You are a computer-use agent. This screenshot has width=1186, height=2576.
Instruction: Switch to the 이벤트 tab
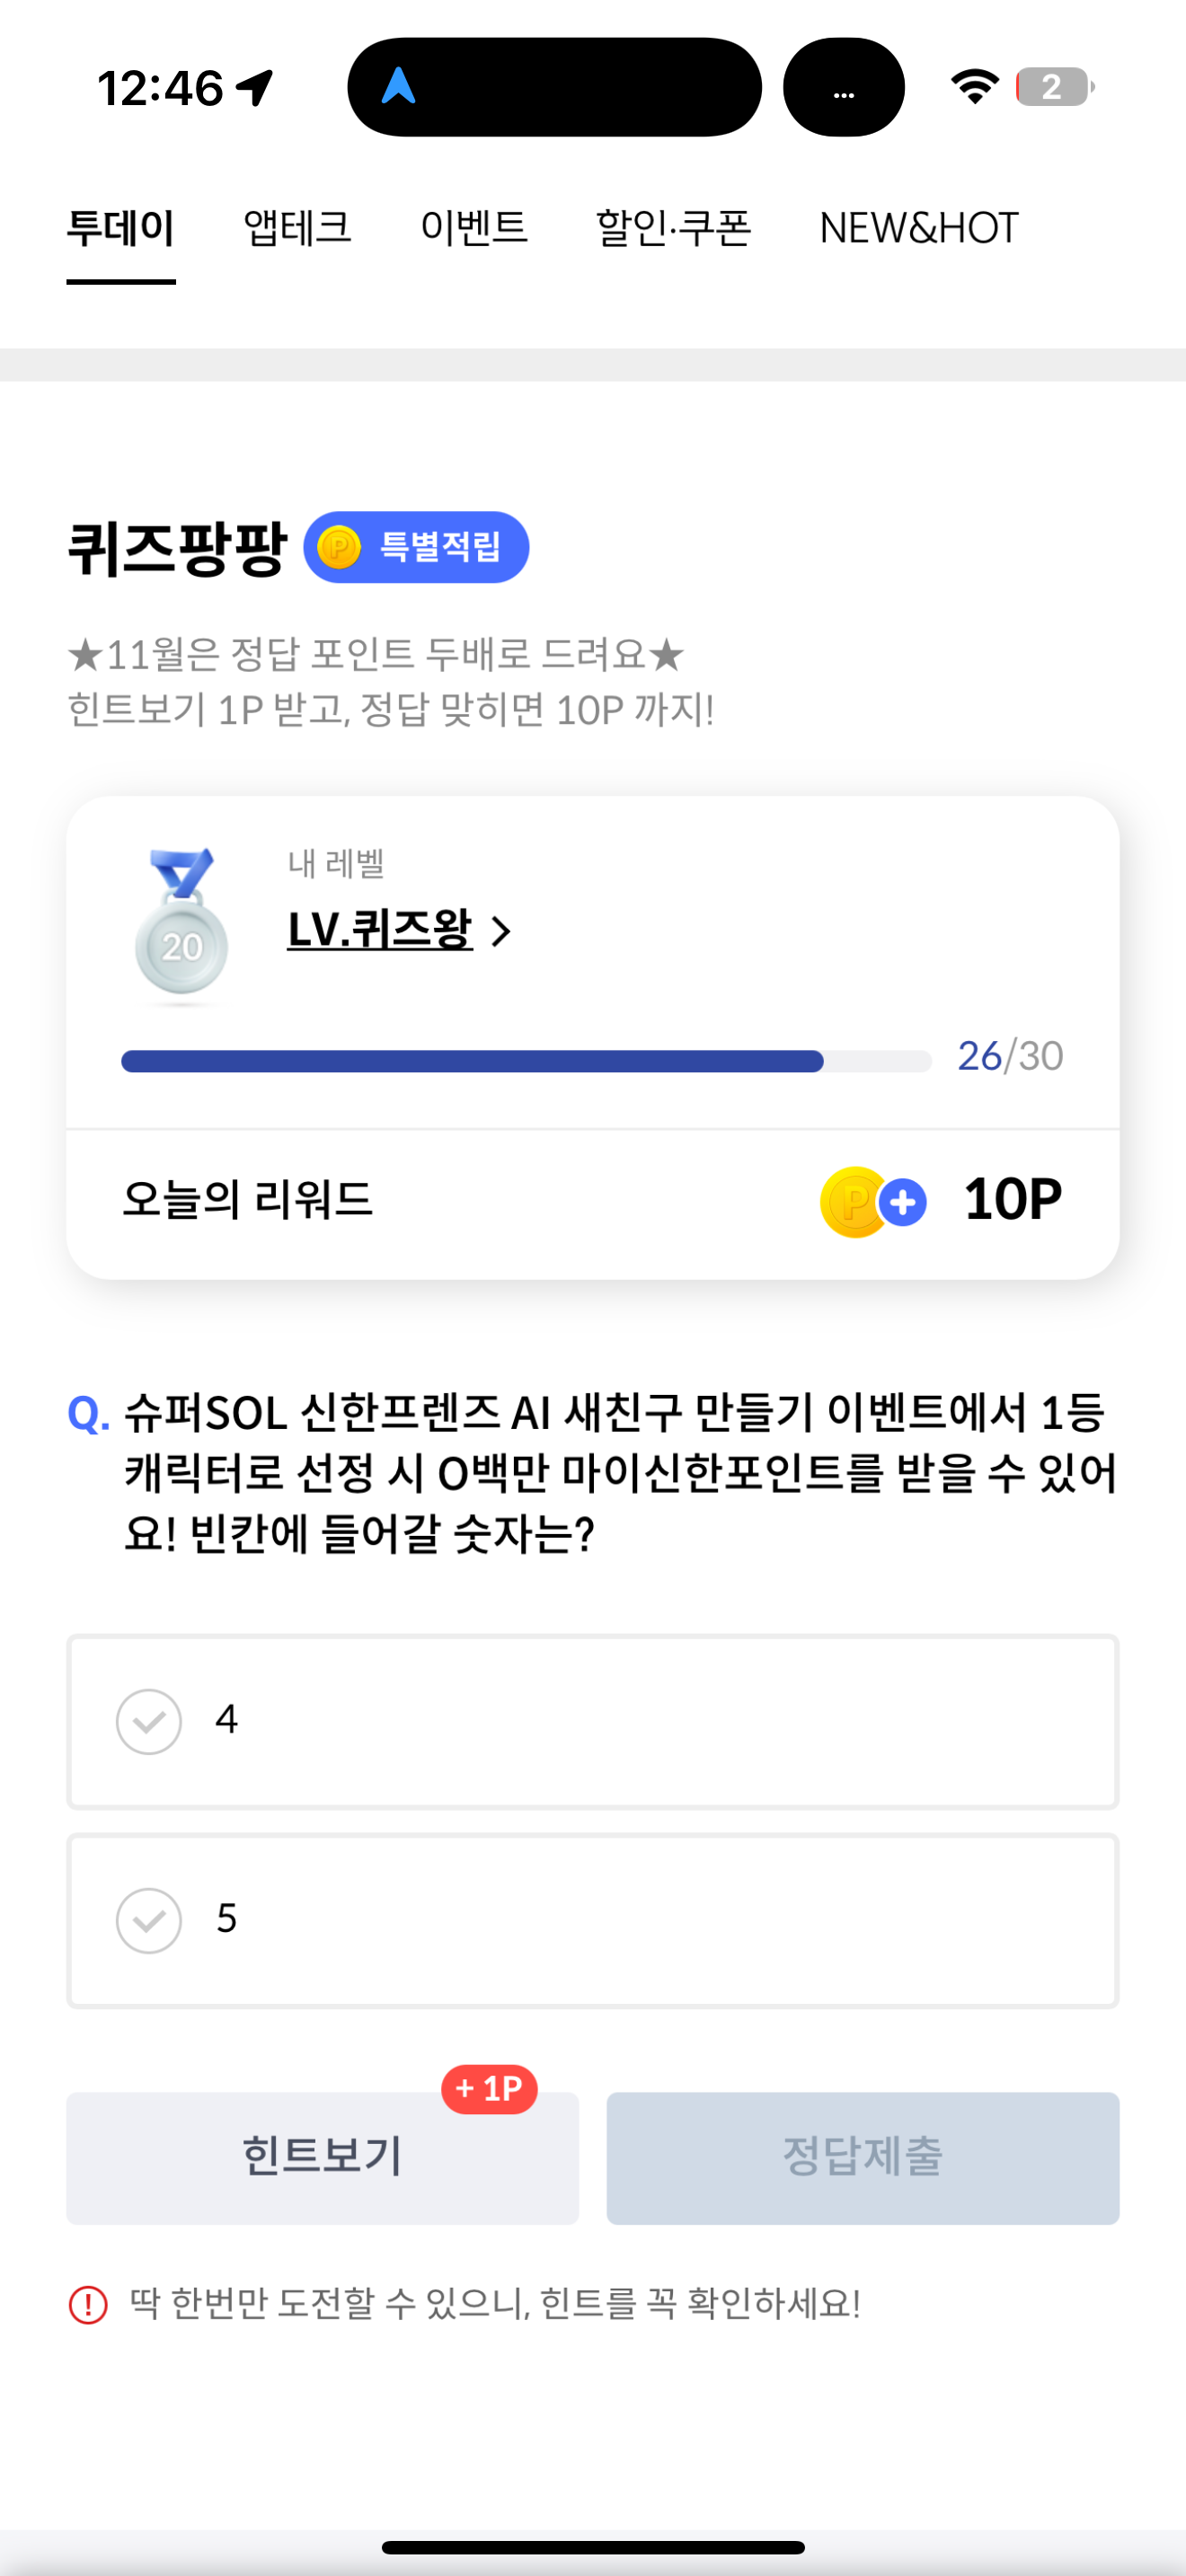474,228
